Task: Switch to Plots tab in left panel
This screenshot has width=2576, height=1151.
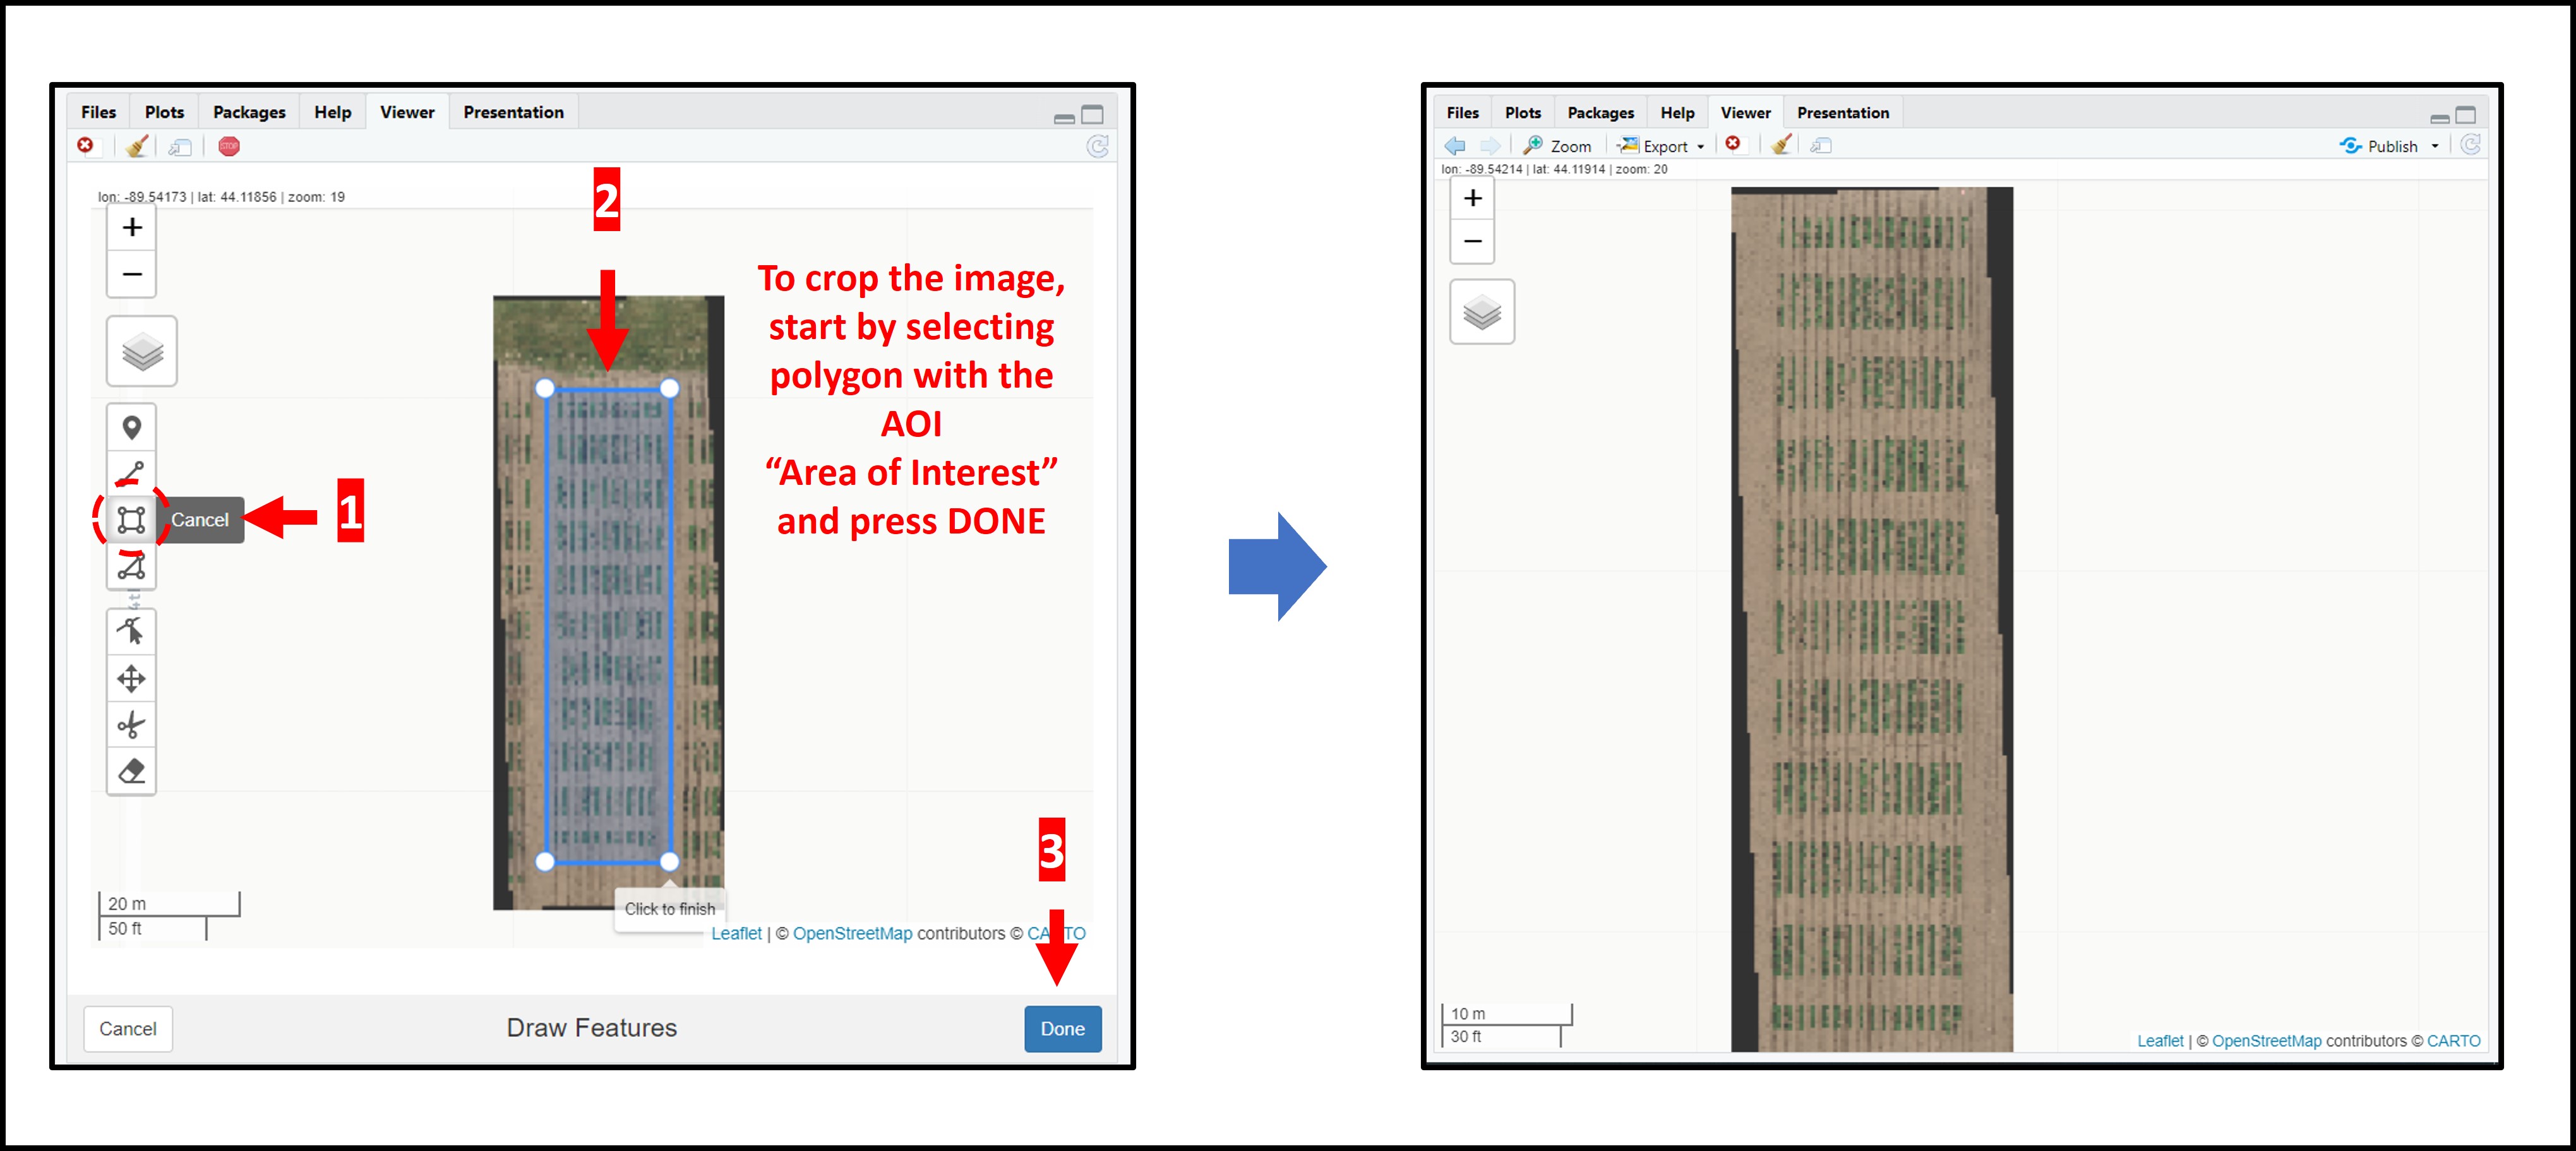Action: [164, 112]
